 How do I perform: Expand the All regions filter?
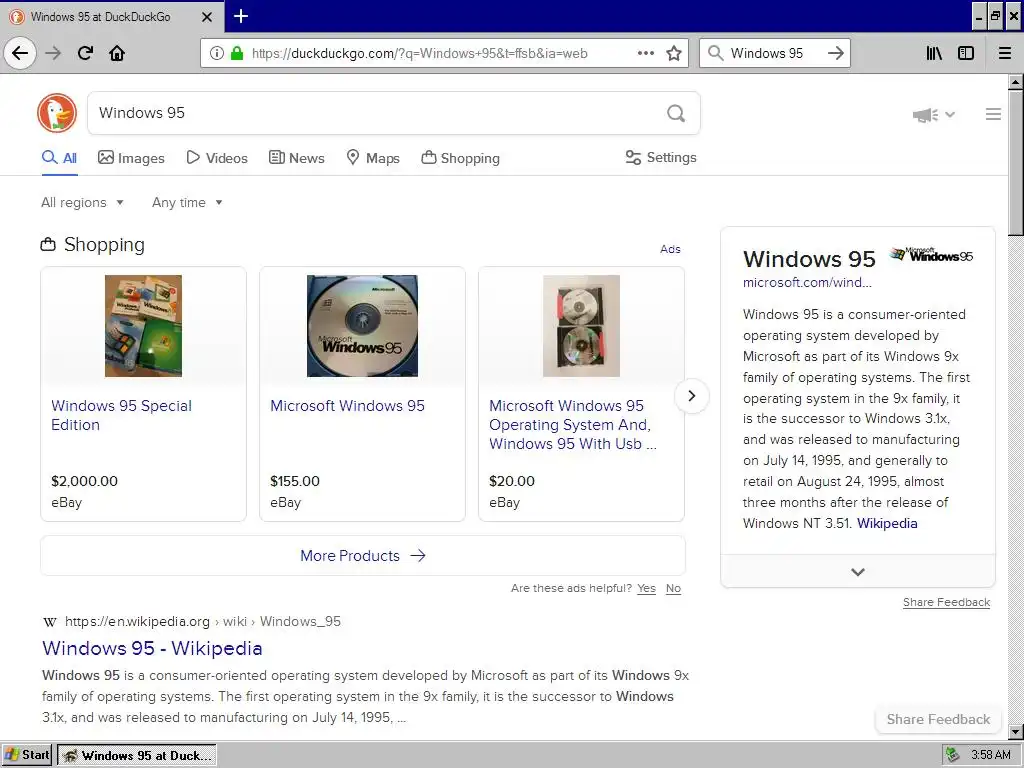tap(82, 202)
